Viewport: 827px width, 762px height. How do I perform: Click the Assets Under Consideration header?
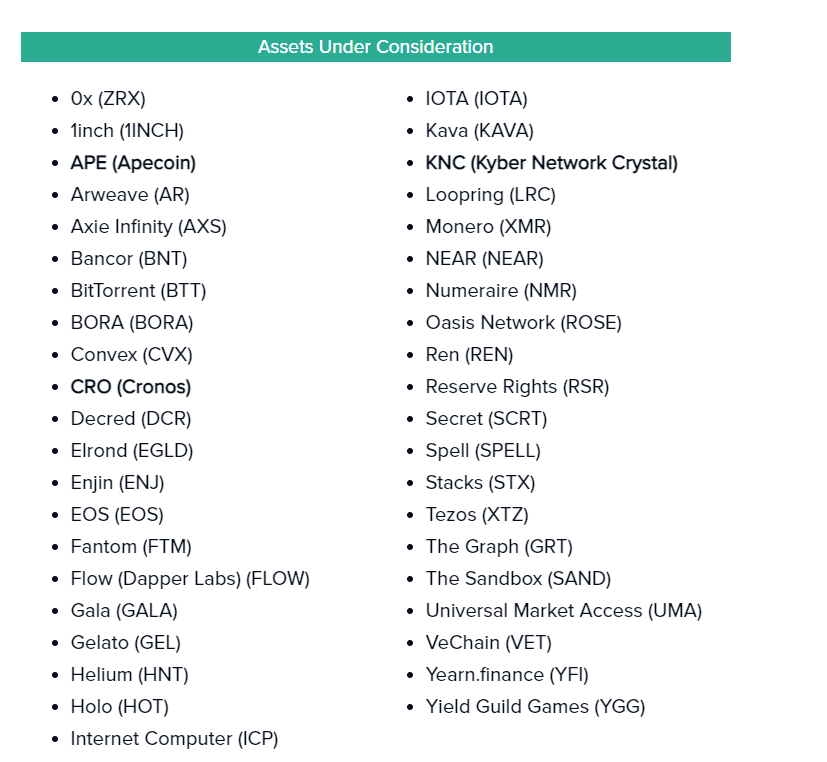click(375, 47)
